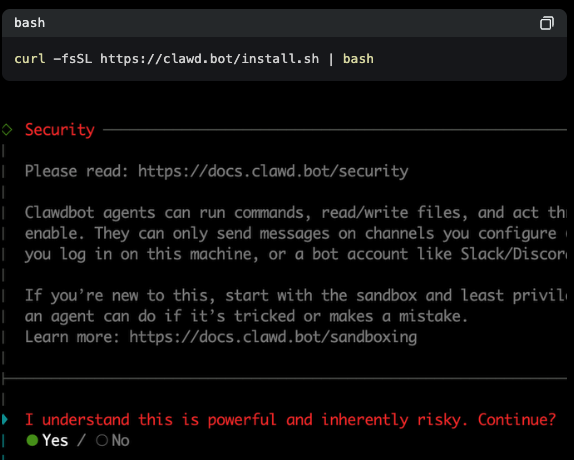Select the No option

(113, 440)
